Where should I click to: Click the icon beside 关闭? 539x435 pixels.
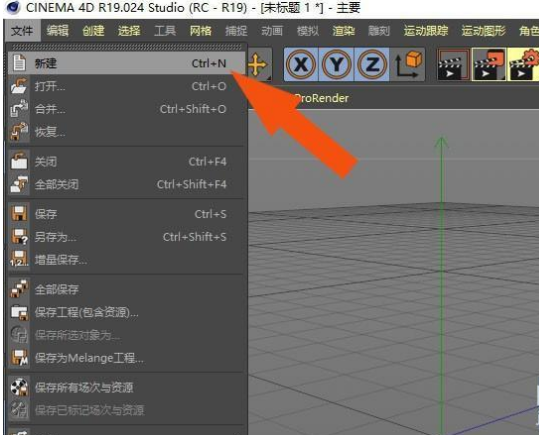(x=19, y=161)
